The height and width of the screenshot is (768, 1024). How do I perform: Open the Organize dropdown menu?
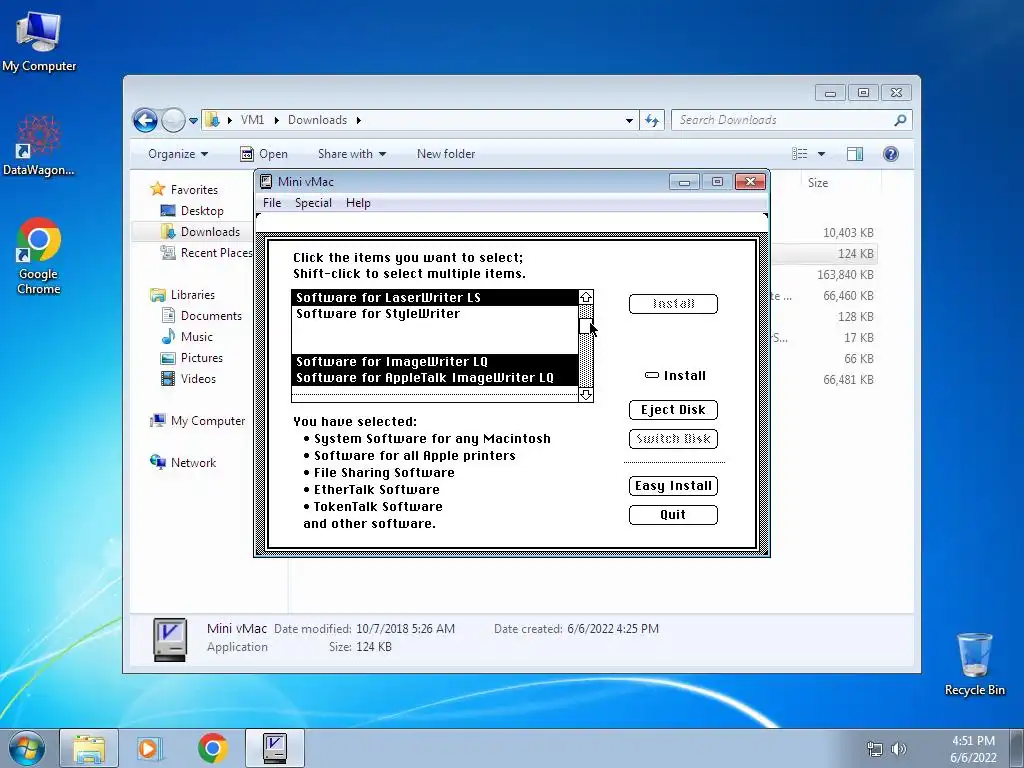click(x=178, y=154)
